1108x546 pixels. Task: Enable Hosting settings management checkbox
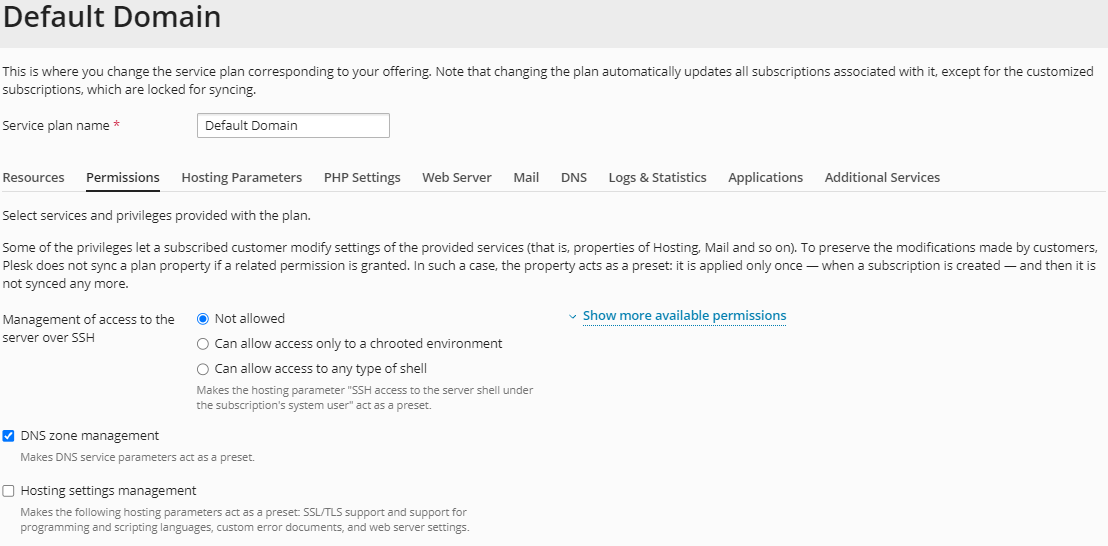tap(9, 491)
